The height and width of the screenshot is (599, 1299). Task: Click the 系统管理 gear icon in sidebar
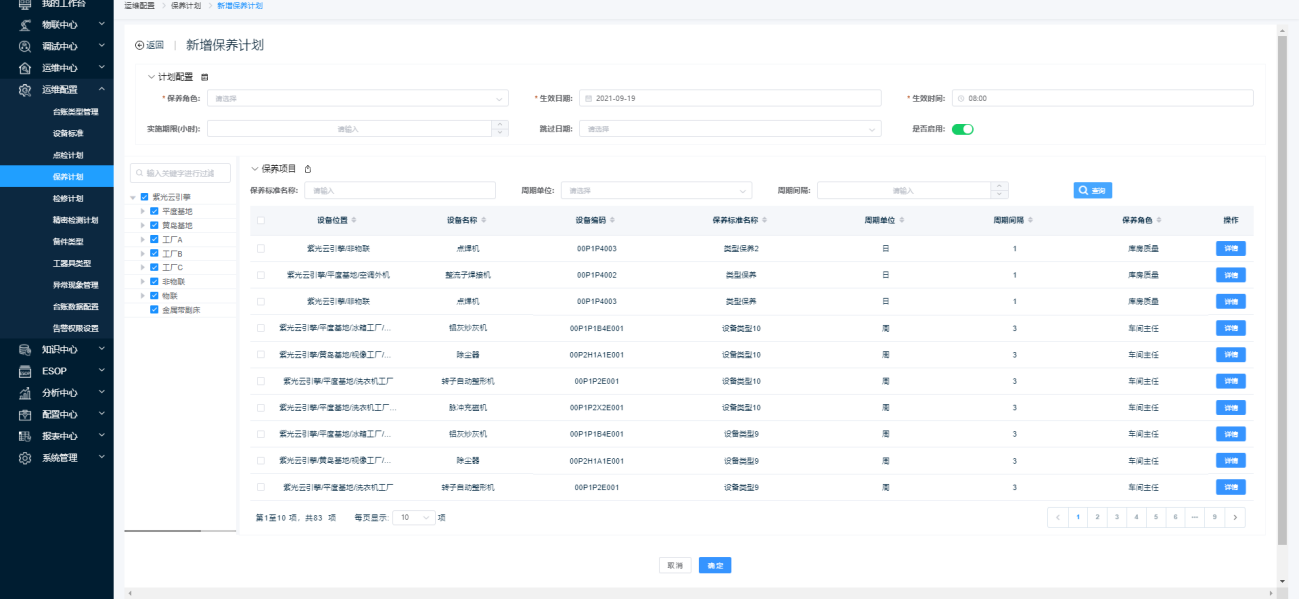tap(25, 458)
